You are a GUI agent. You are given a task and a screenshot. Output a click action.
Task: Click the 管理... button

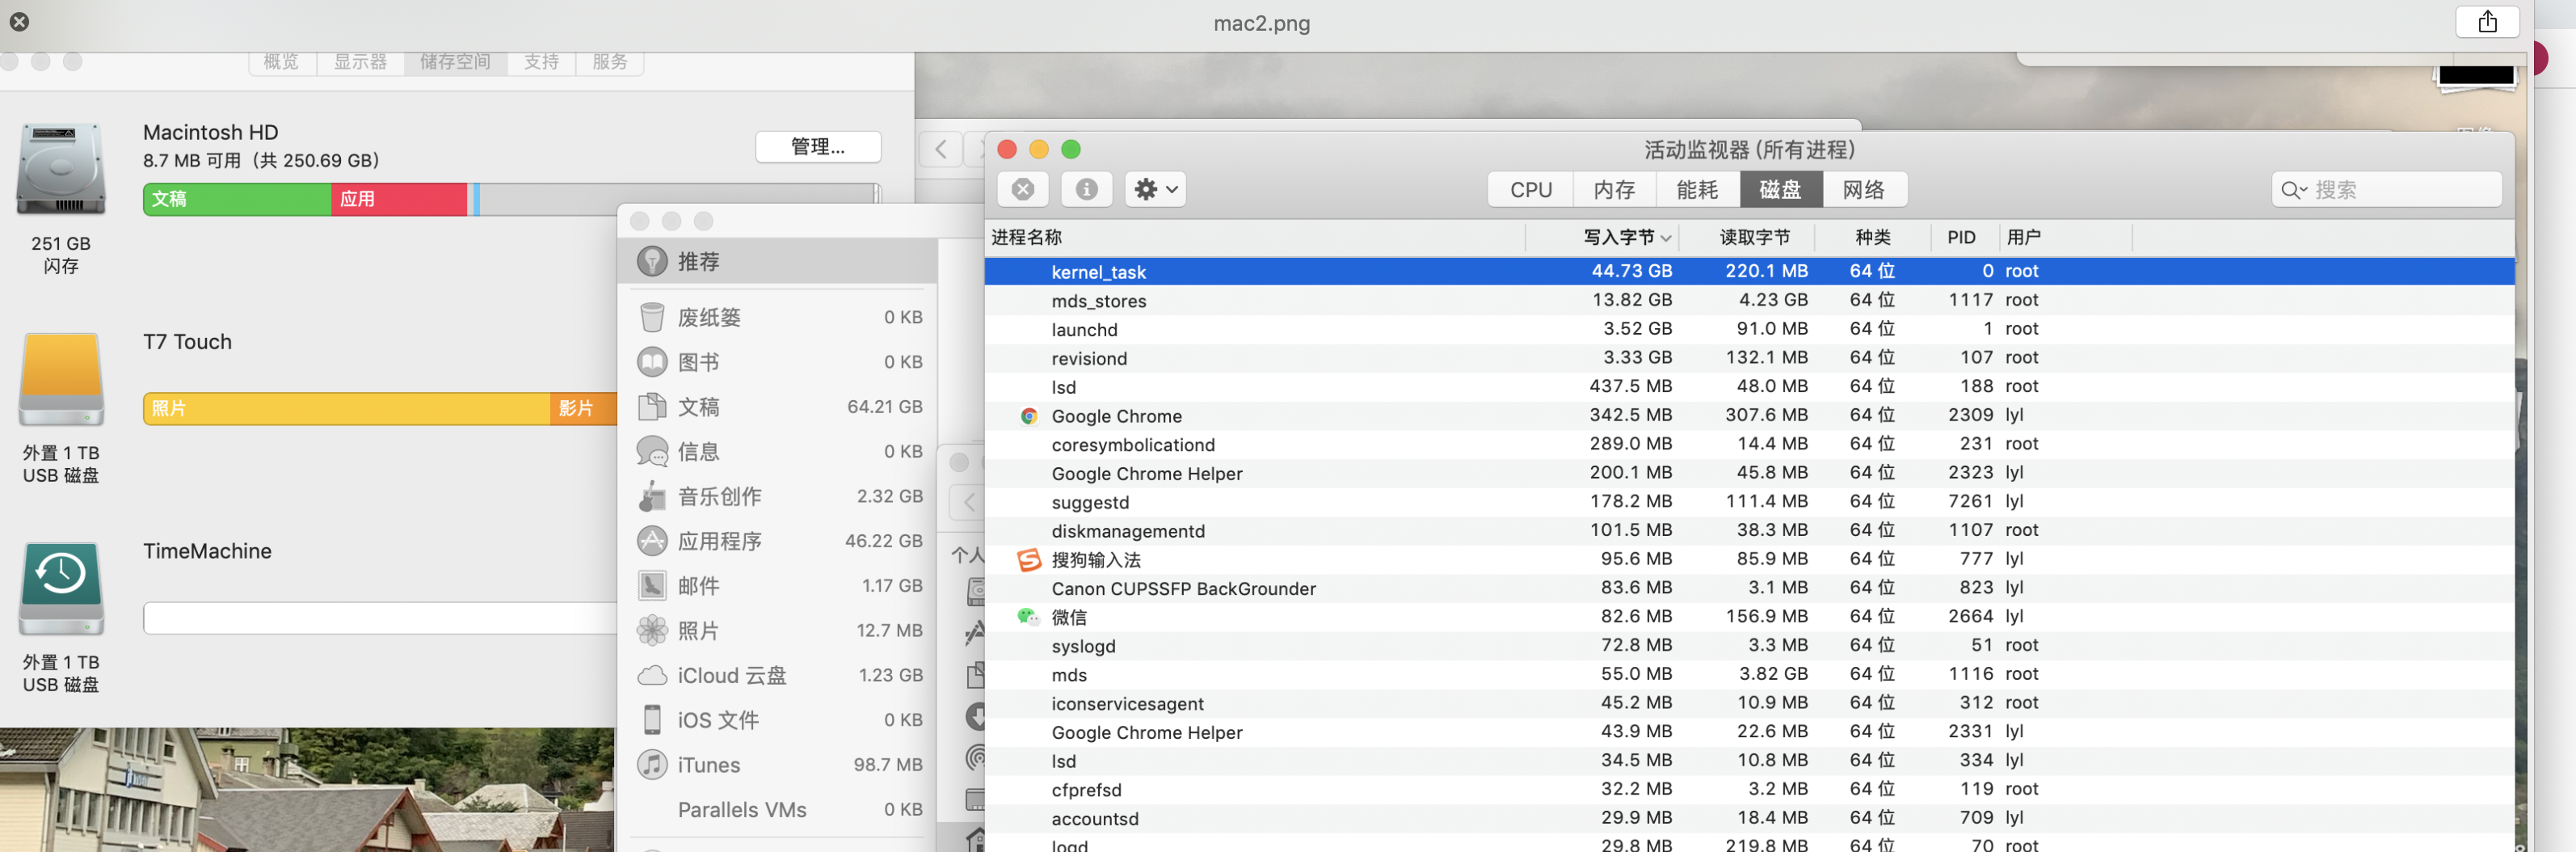[x=817, y=147]
